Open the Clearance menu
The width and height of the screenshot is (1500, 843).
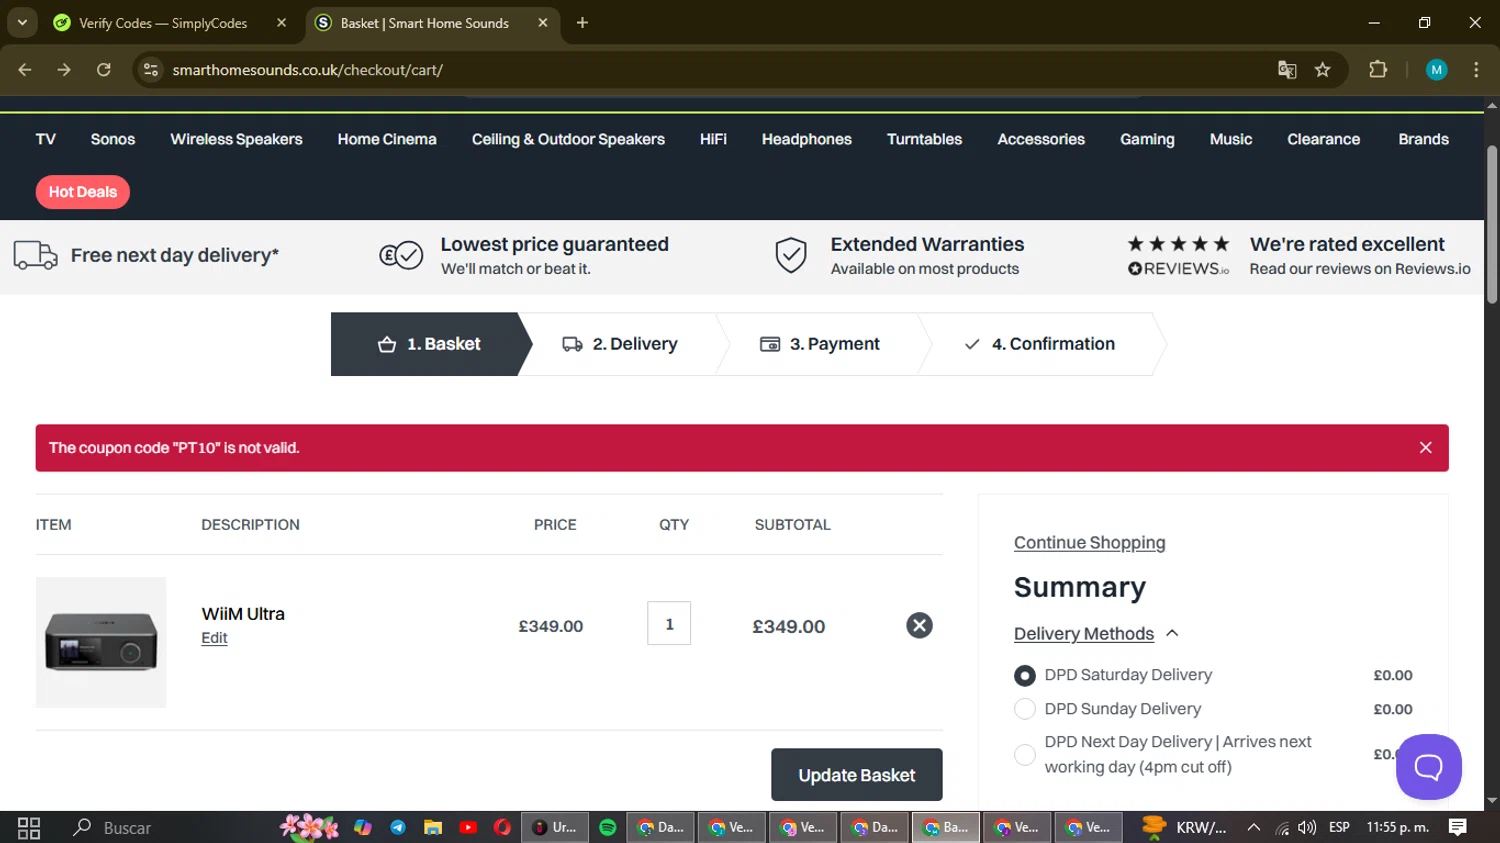pos(1323,139)
